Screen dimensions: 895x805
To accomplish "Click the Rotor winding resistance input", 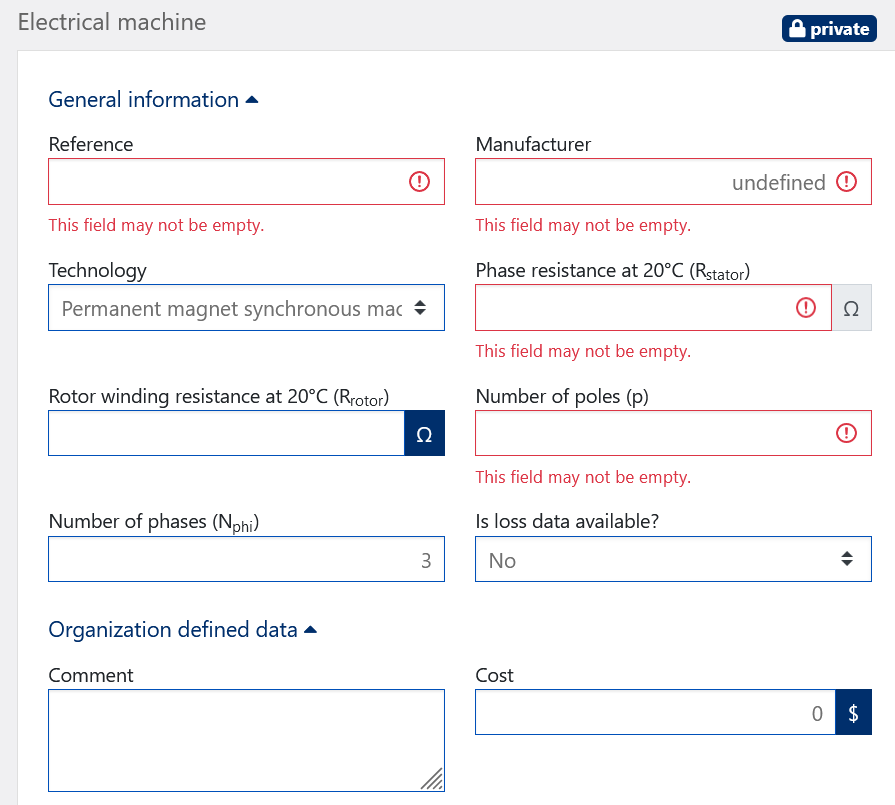I will (226, 434).
